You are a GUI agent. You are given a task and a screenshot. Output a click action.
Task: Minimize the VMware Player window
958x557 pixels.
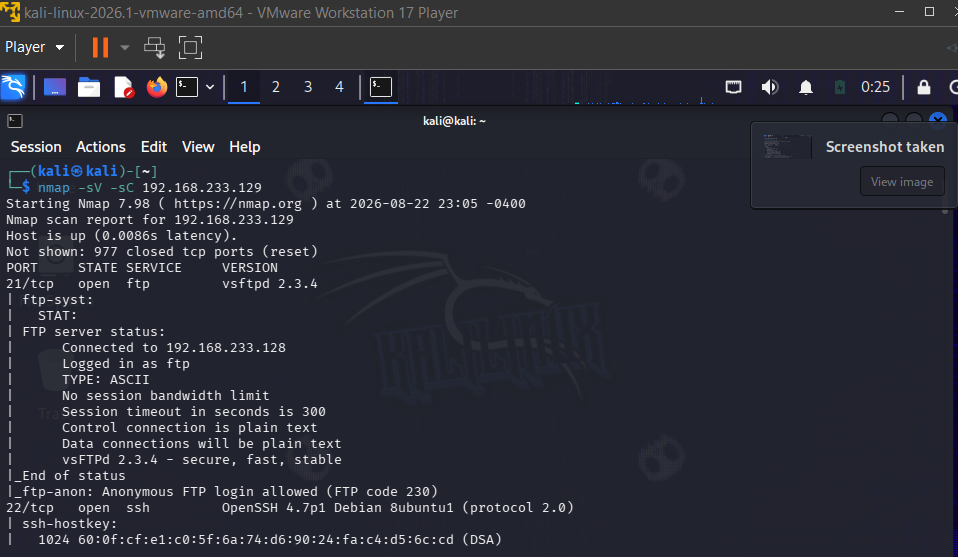[x=899, y=12]
